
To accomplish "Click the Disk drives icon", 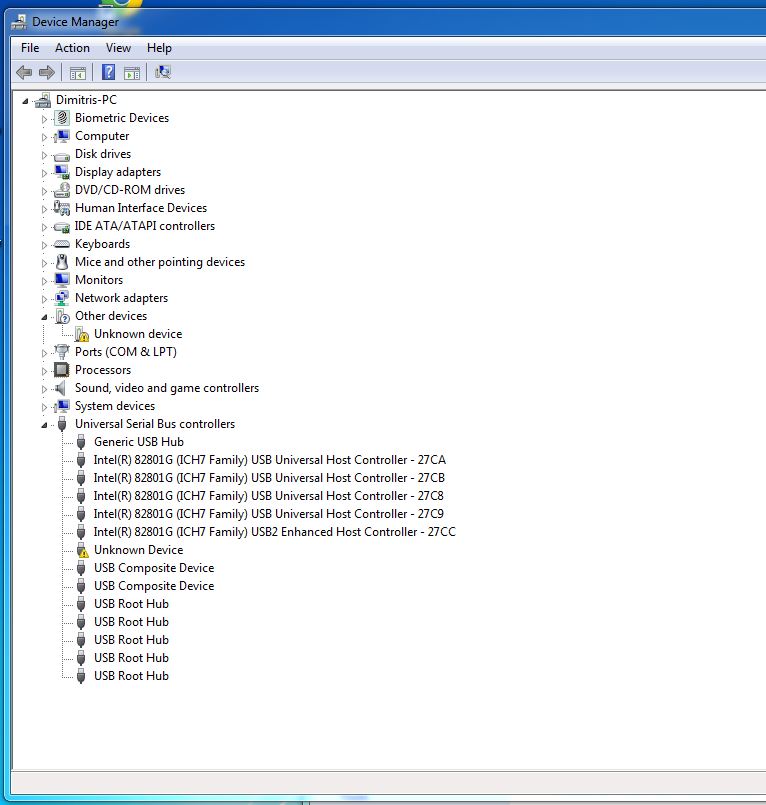I will [x=62, y=156].
